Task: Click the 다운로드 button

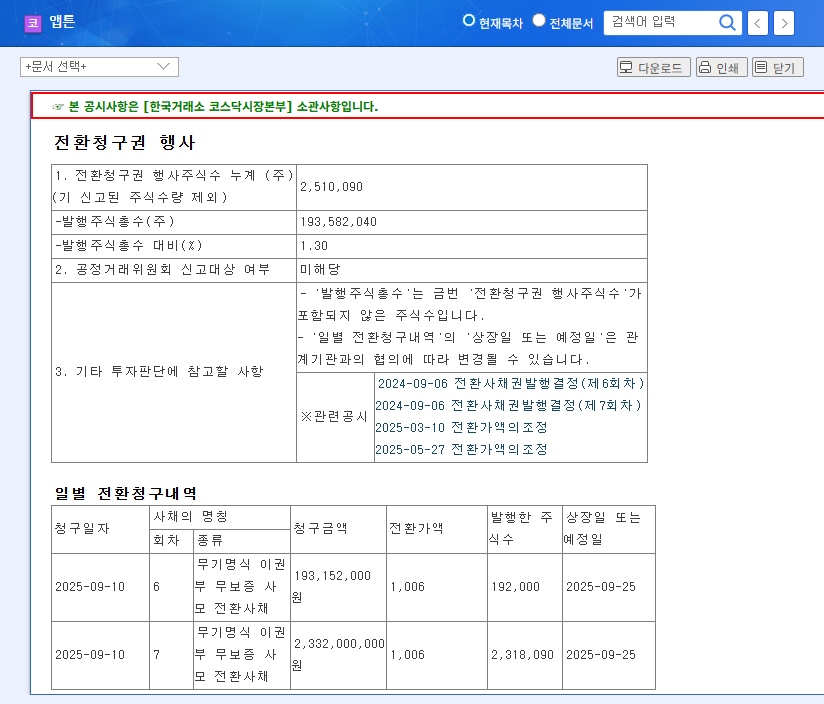Action: point(654,67)
